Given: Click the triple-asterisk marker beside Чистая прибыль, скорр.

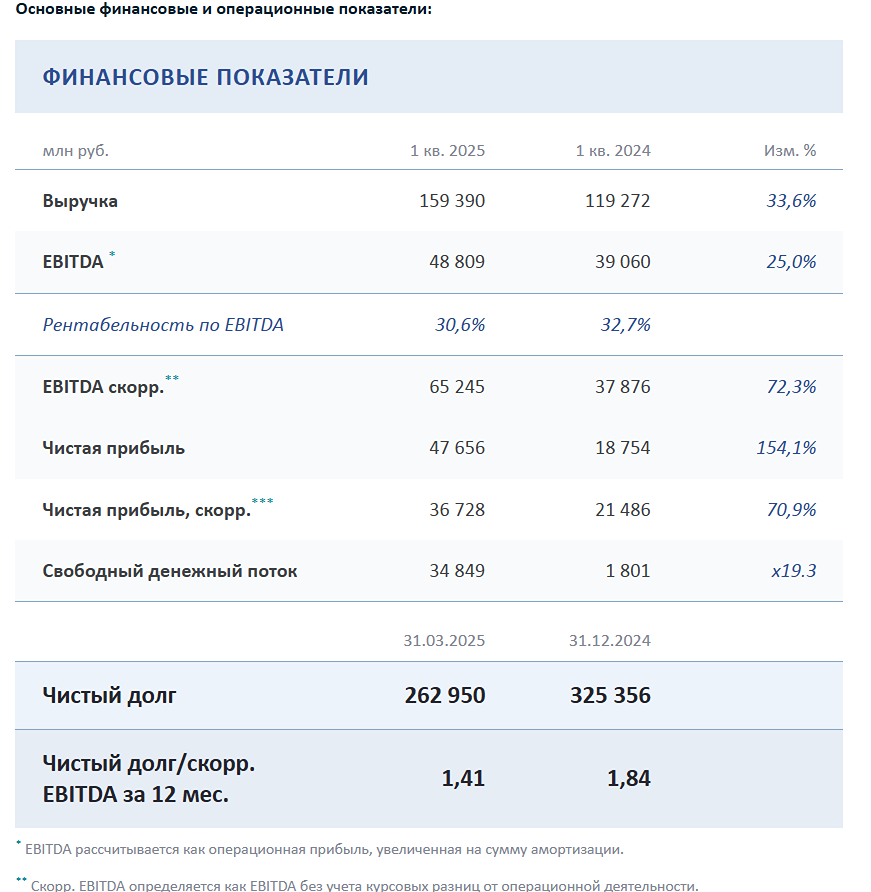Looking at the screenshot, I should click(x=262, y=502).
